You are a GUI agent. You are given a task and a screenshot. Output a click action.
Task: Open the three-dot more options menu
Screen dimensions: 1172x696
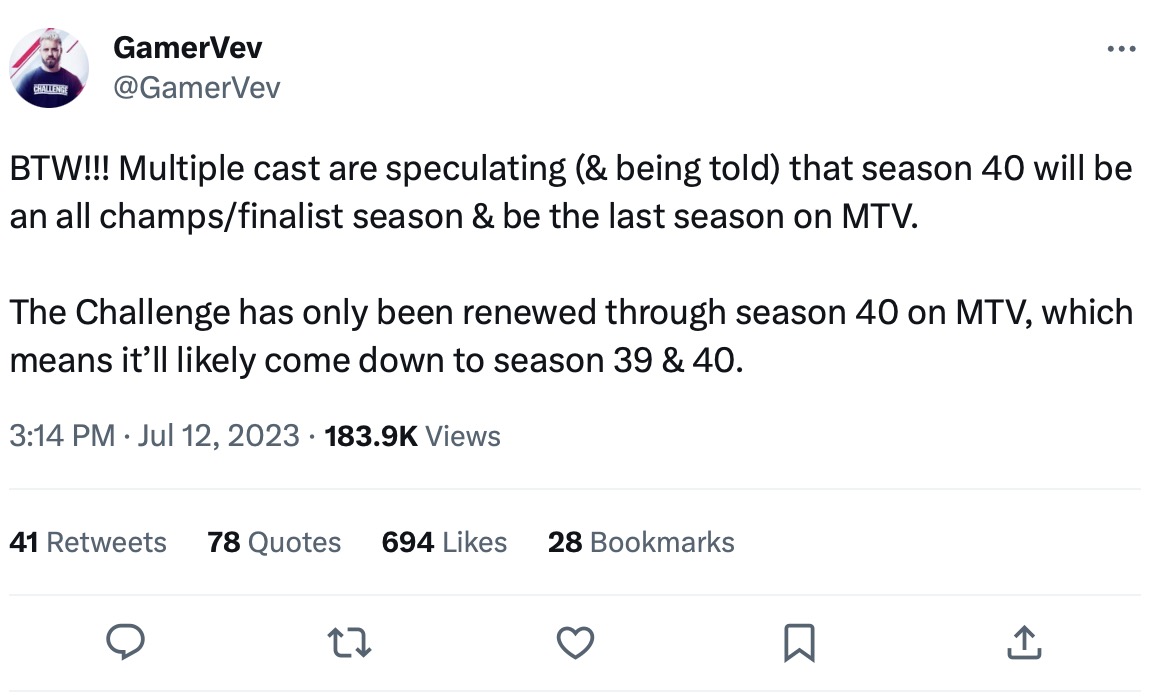point(1121,48)
